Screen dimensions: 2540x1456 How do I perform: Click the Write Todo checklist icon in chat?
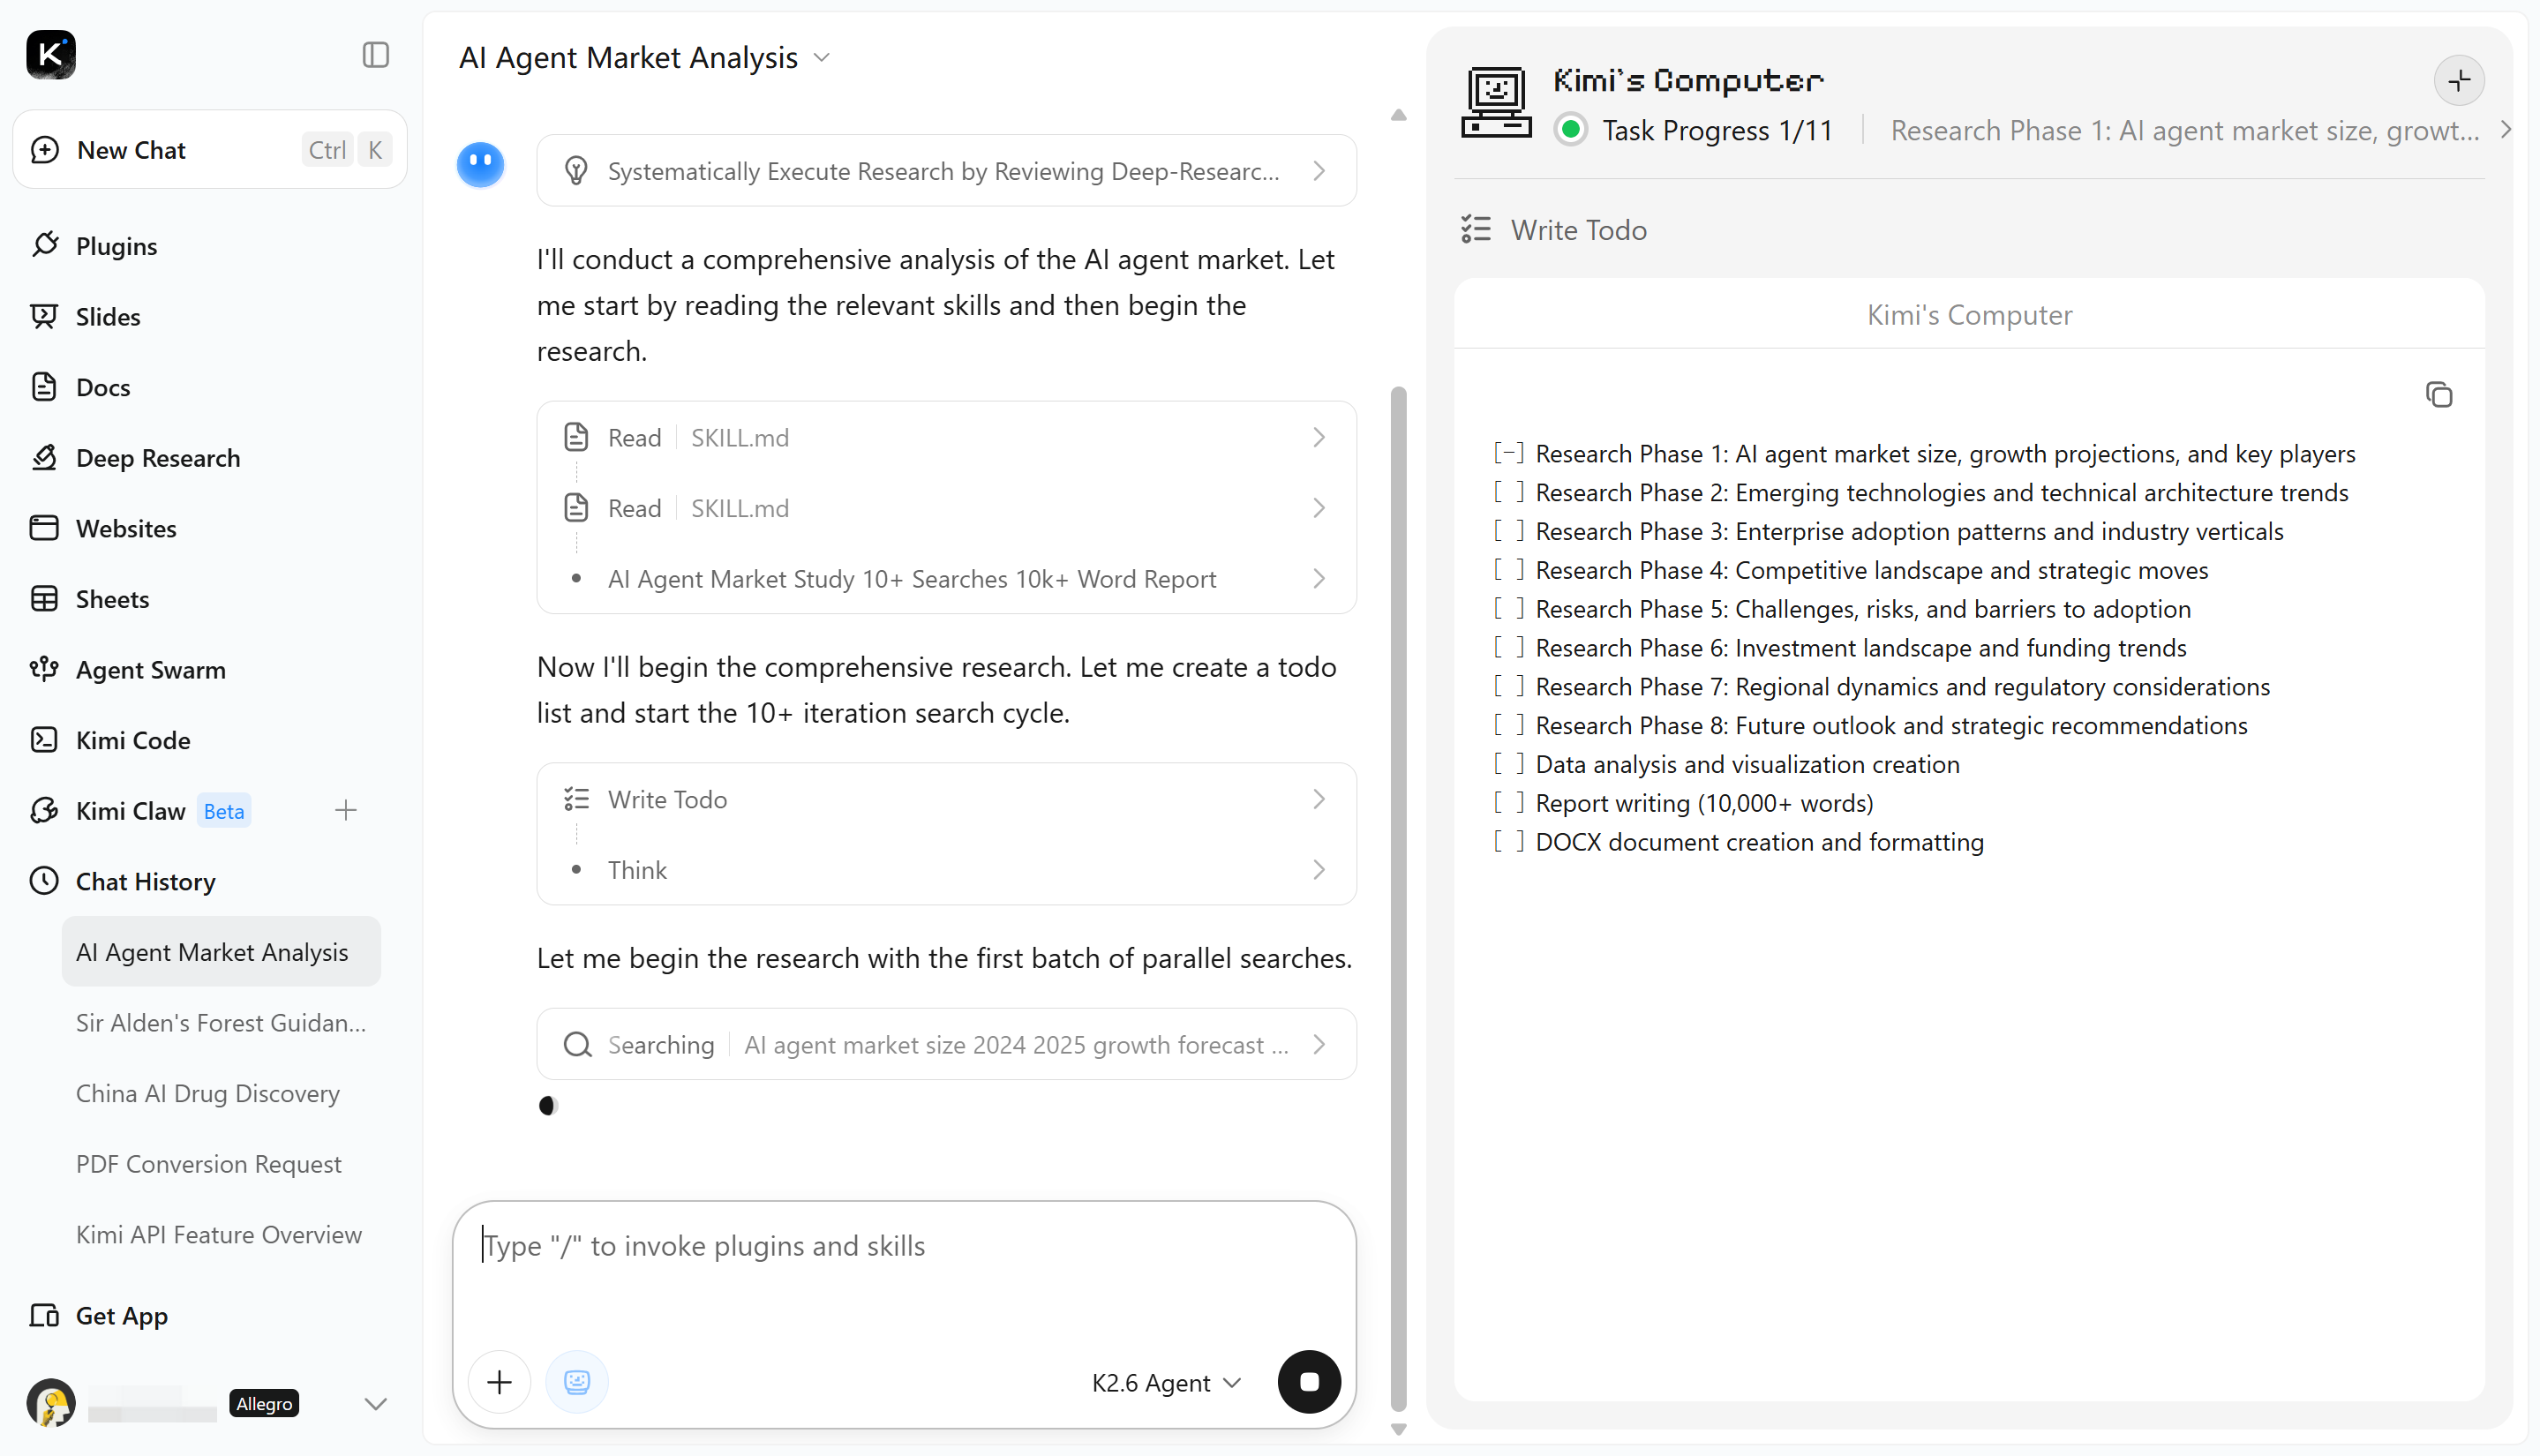click(576, 799)
